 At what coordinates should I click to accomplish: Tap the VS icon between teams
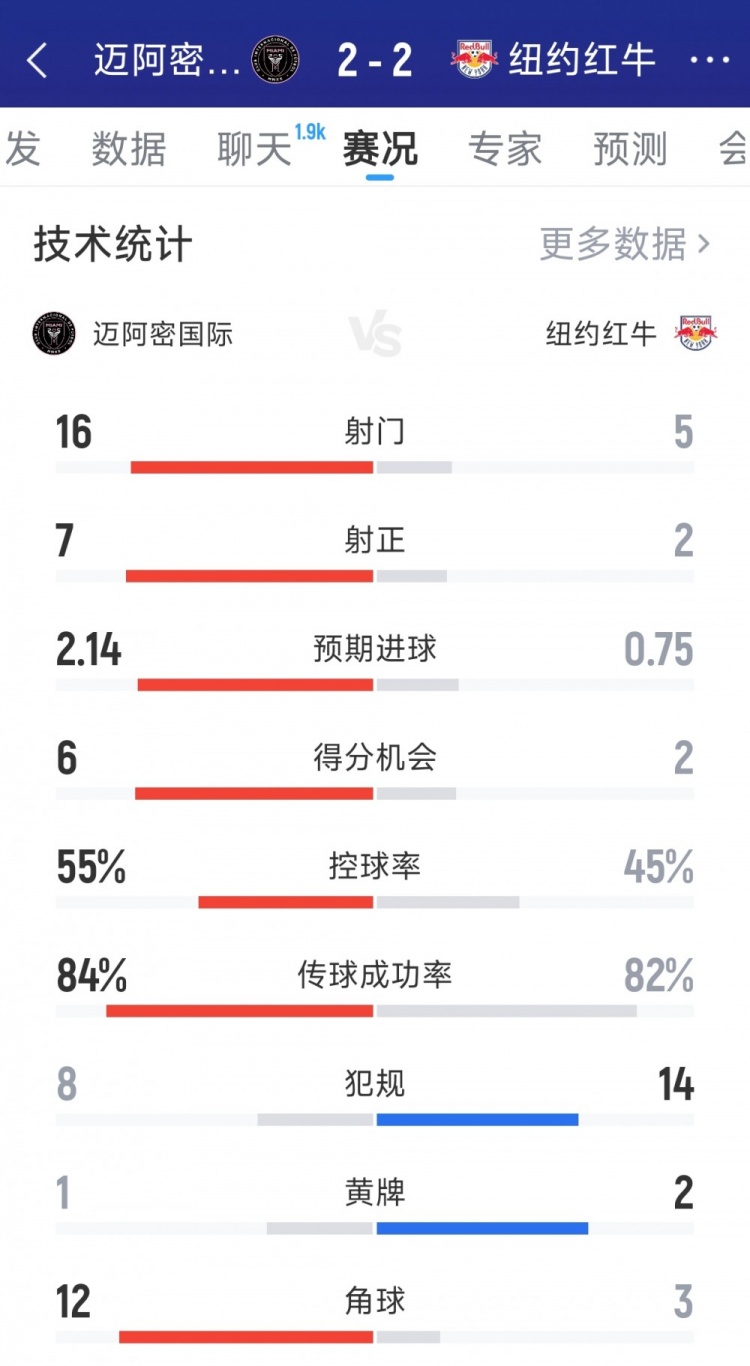pyautogui.click(x=375, y=335)
